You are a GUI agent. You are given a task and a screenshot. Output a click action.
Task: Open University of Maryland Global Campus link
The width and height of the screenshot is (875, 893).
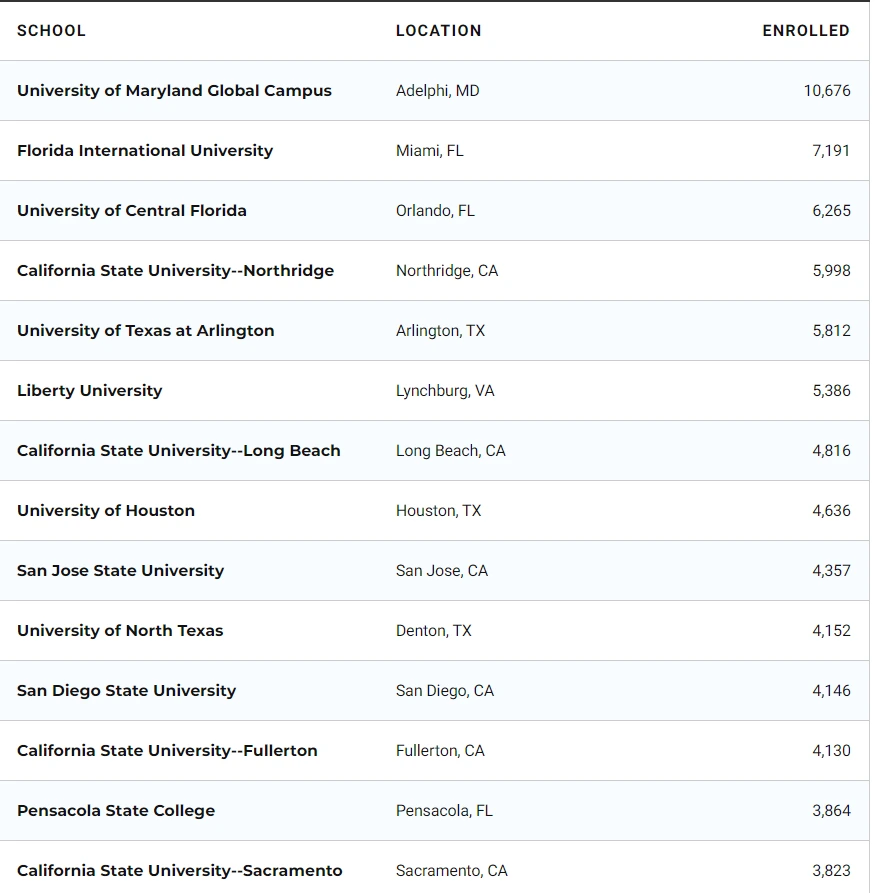click(174, 90)
